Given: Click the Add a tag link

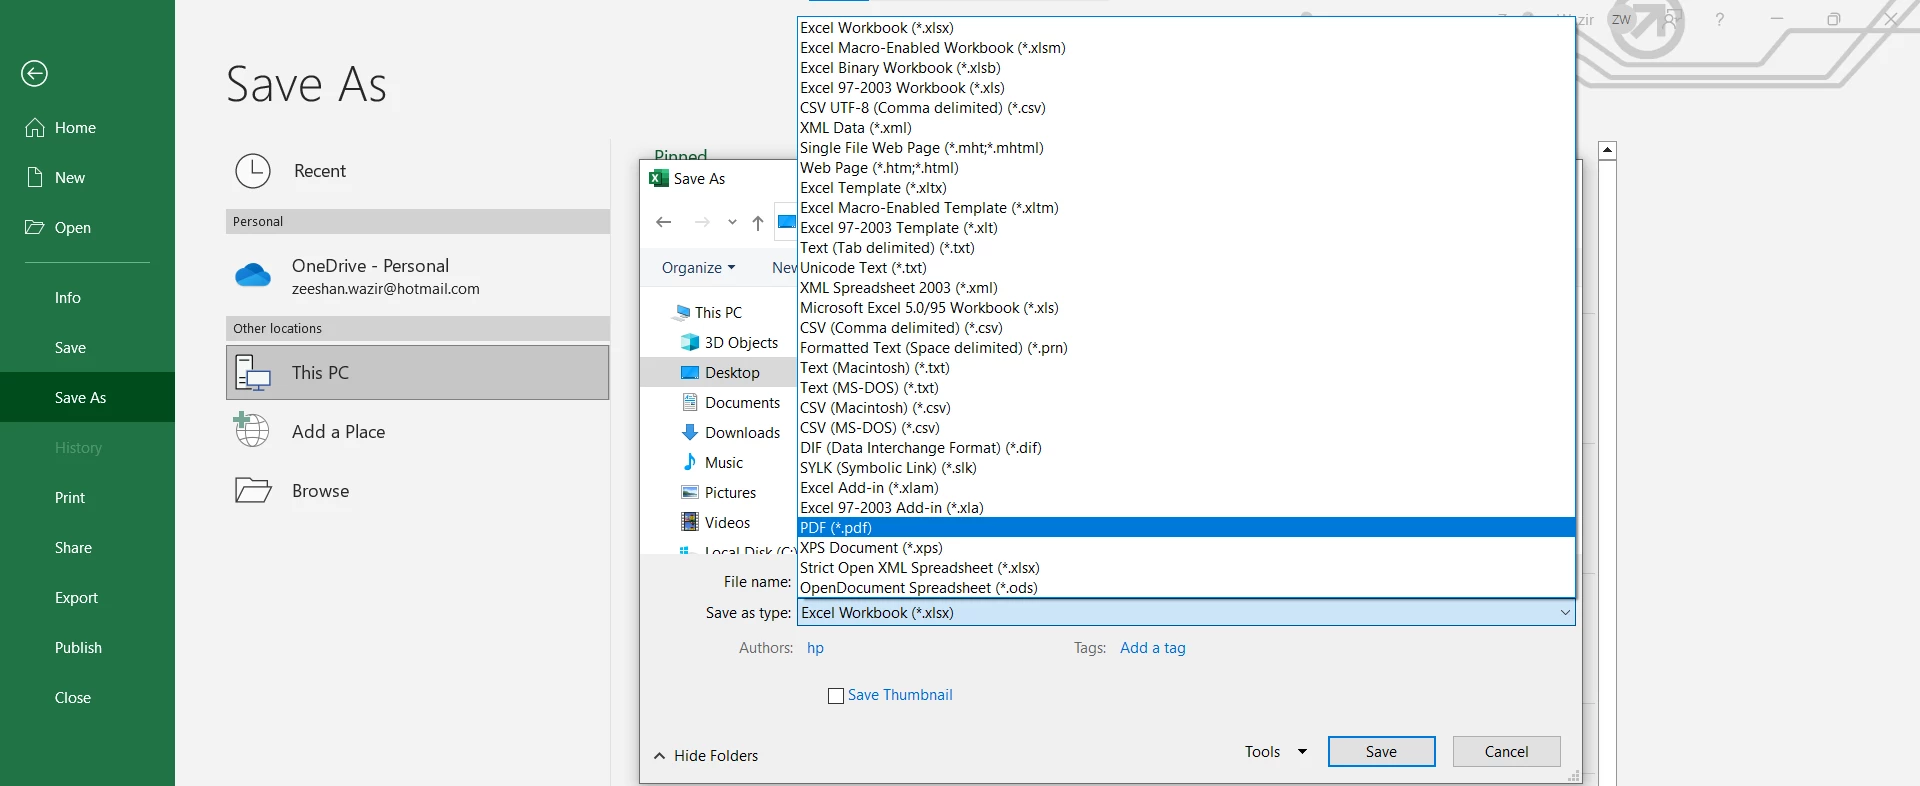Looking at the screenshot, I should click(1152, 648).
